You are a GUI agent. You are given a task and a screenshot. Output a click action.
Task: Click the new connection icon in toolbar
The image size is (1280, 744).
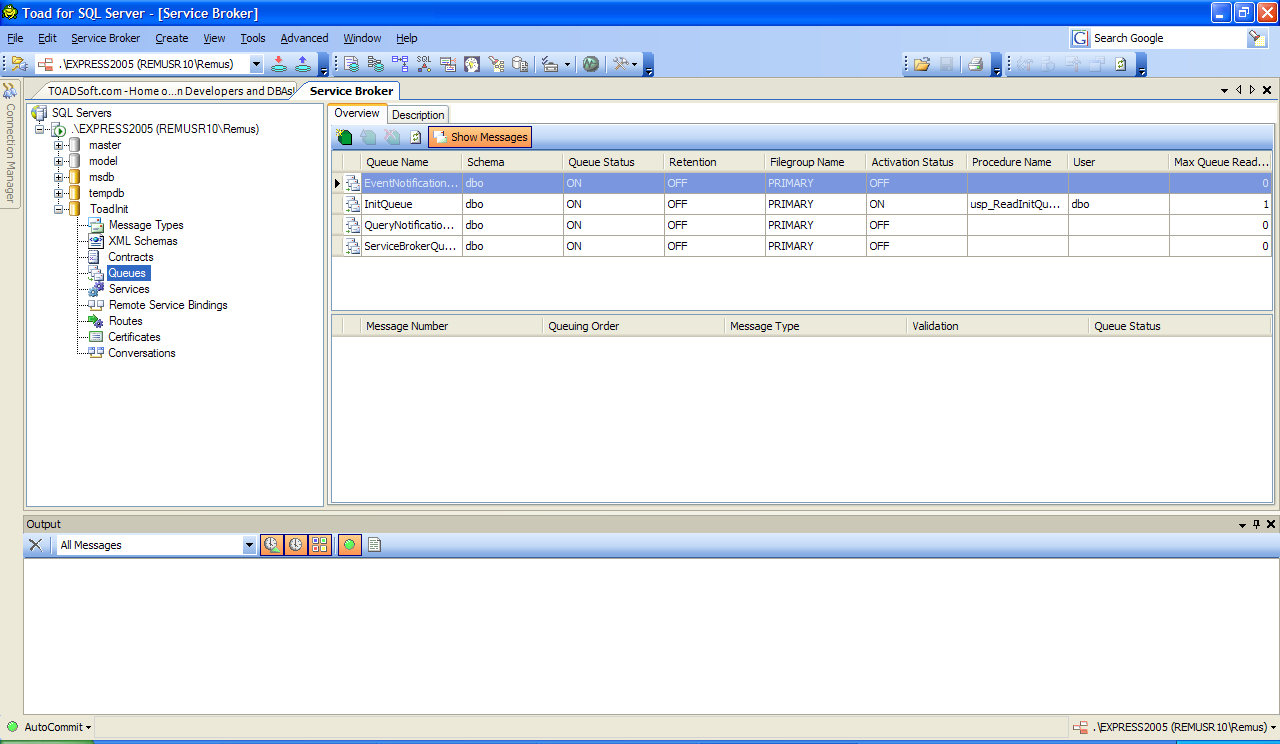(19, 64)
